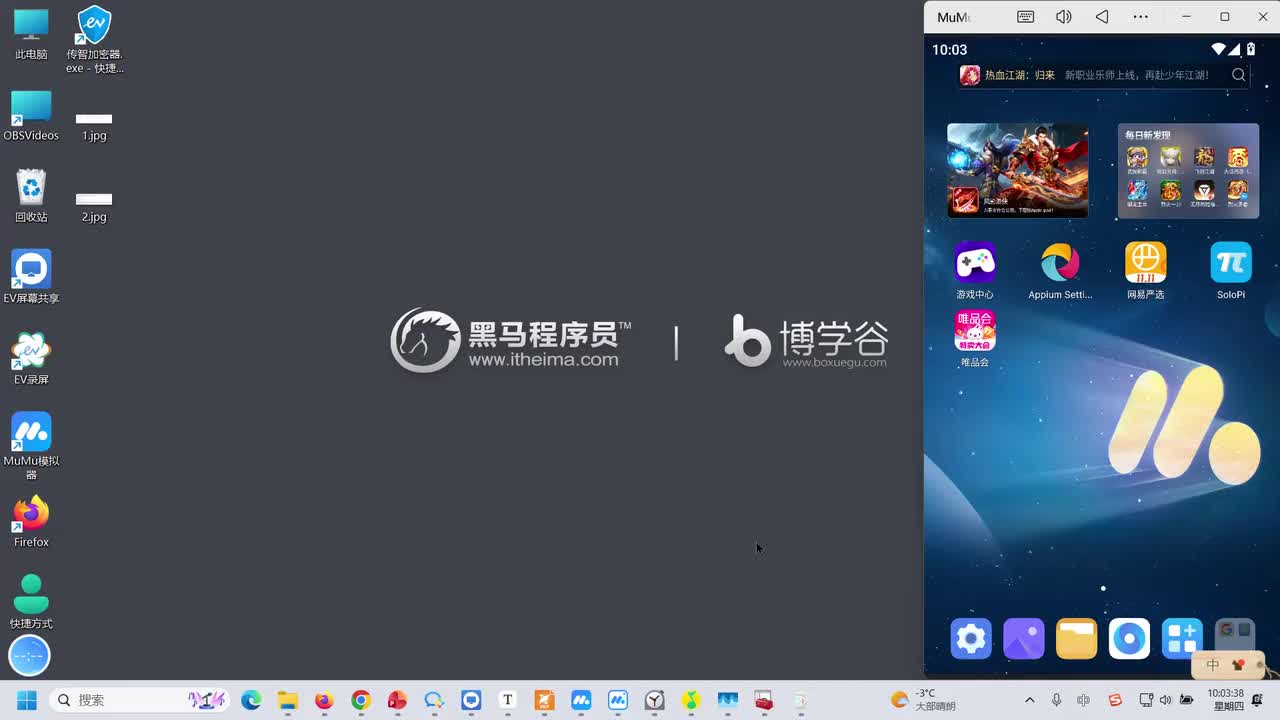Open Firefox from taskbar

coord(324,700)
